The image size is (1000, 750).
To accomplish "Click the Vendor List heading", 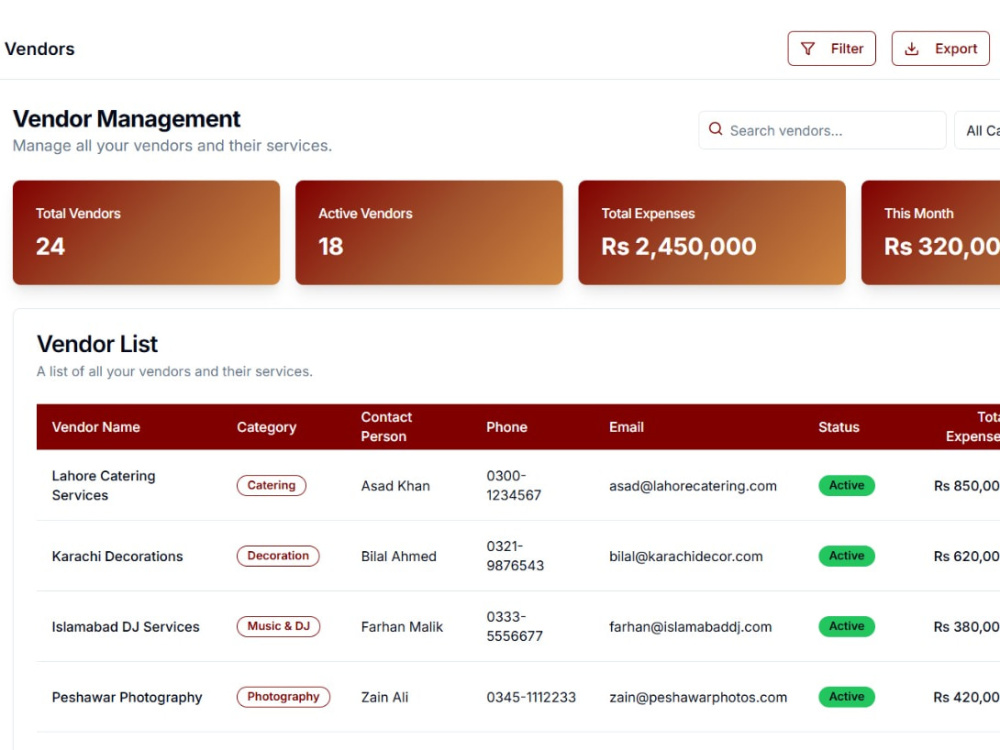I will click(x=97, y=344).
